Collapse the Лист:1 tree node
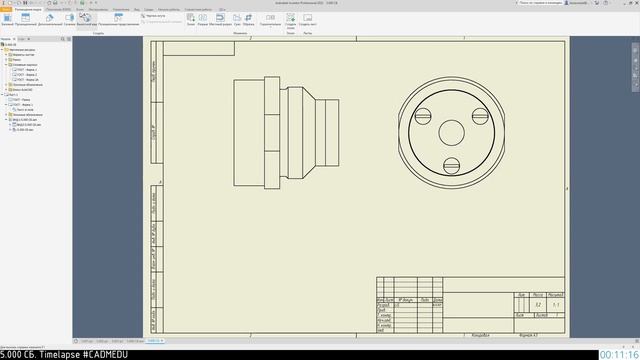This screenshot has width=640, height=360. click(x=2, y=95)
